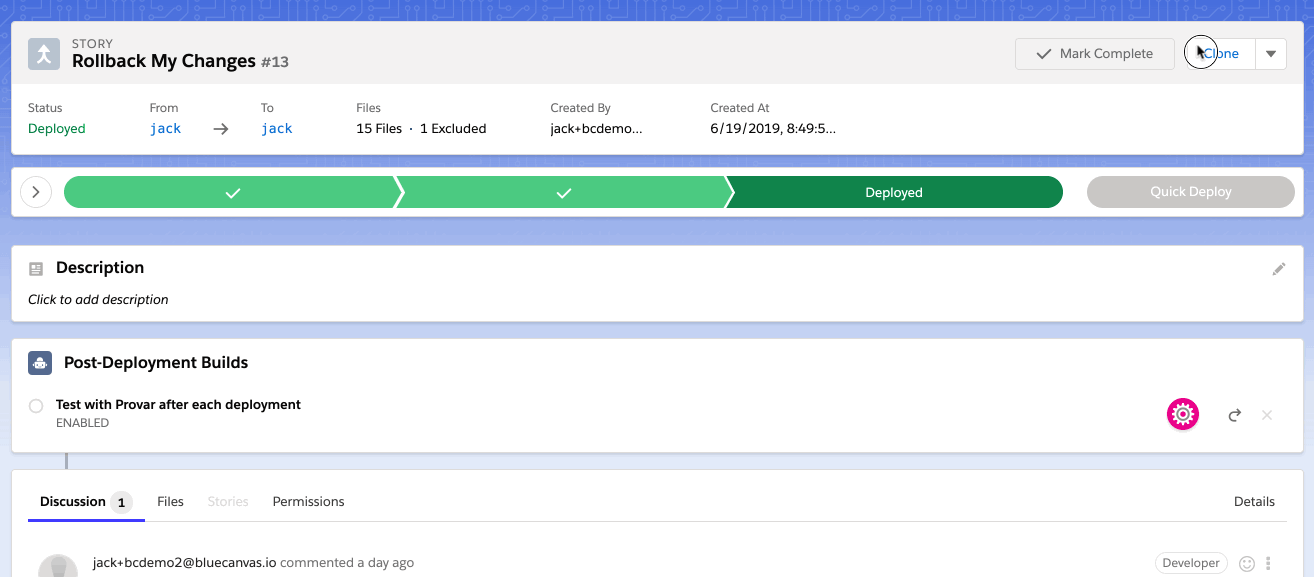This screenshot has width=1314, height=577.
Task: Click the 15 Files count text
Action: click(x=379, y=128)
